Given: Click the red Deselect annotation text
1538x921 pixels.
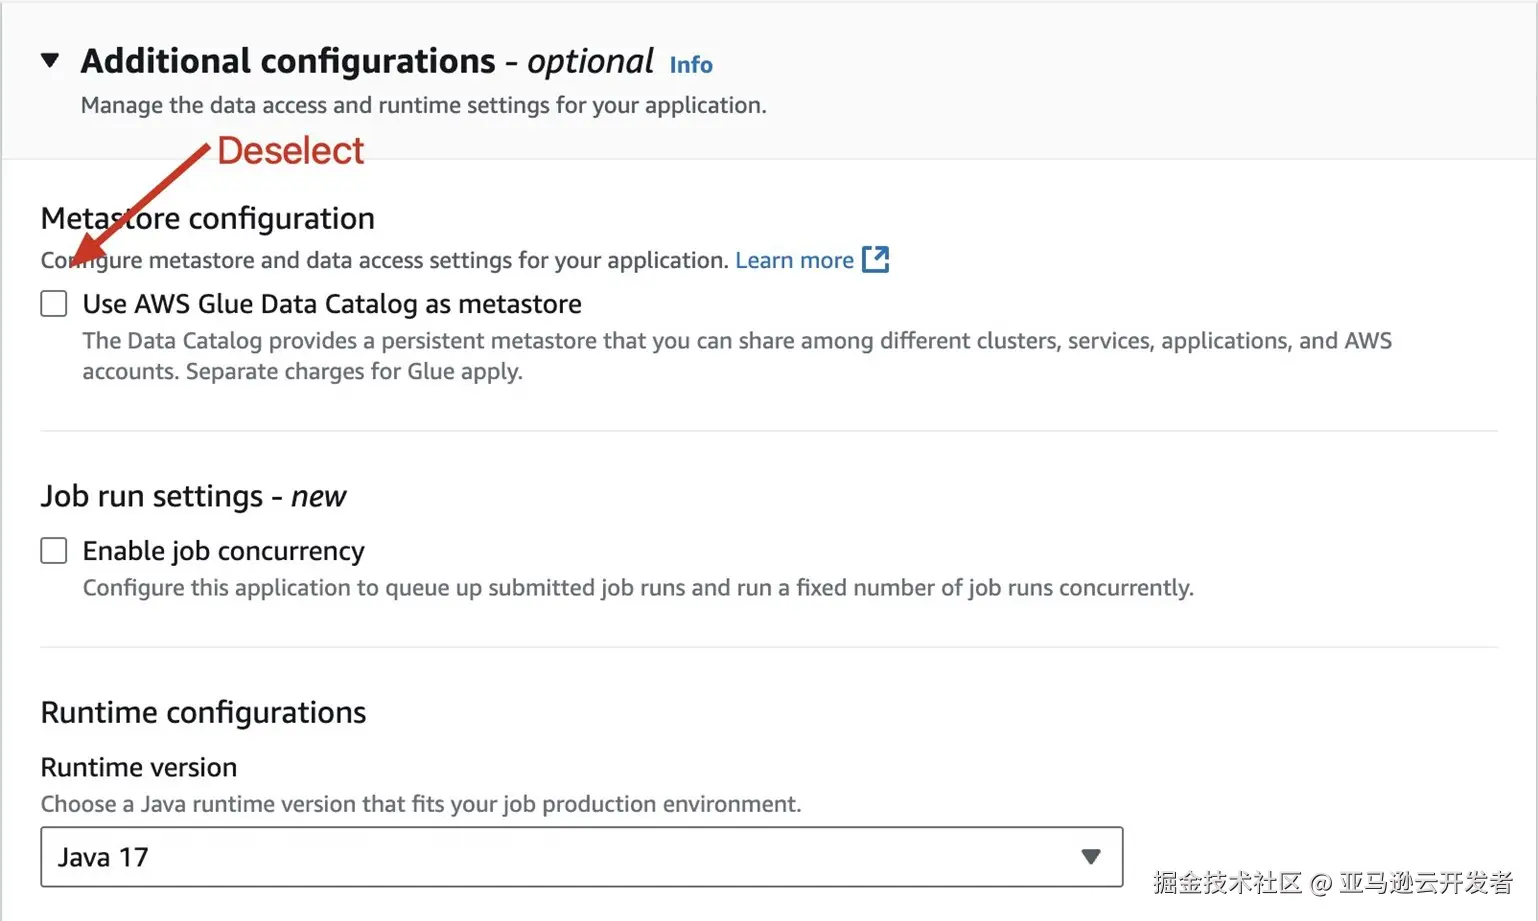Looking at the screenshot, I should [290, 151].
